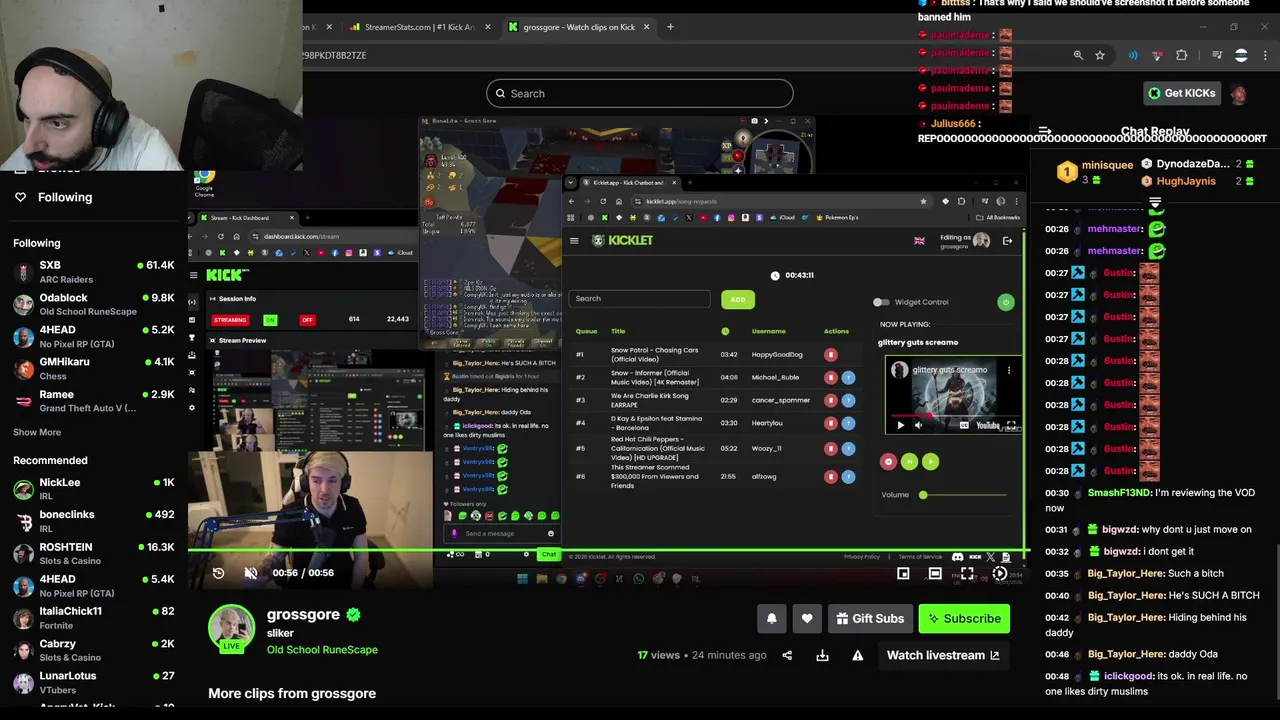1280x720 pixels.
Task: Open LunarLotus recommended channel
Action: click(x=94, y=682)
